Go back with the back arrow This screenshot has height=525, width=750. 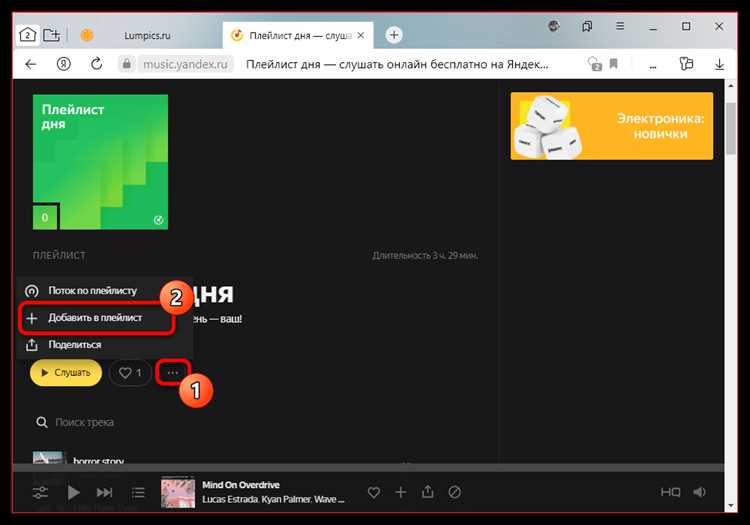(31, 64)
